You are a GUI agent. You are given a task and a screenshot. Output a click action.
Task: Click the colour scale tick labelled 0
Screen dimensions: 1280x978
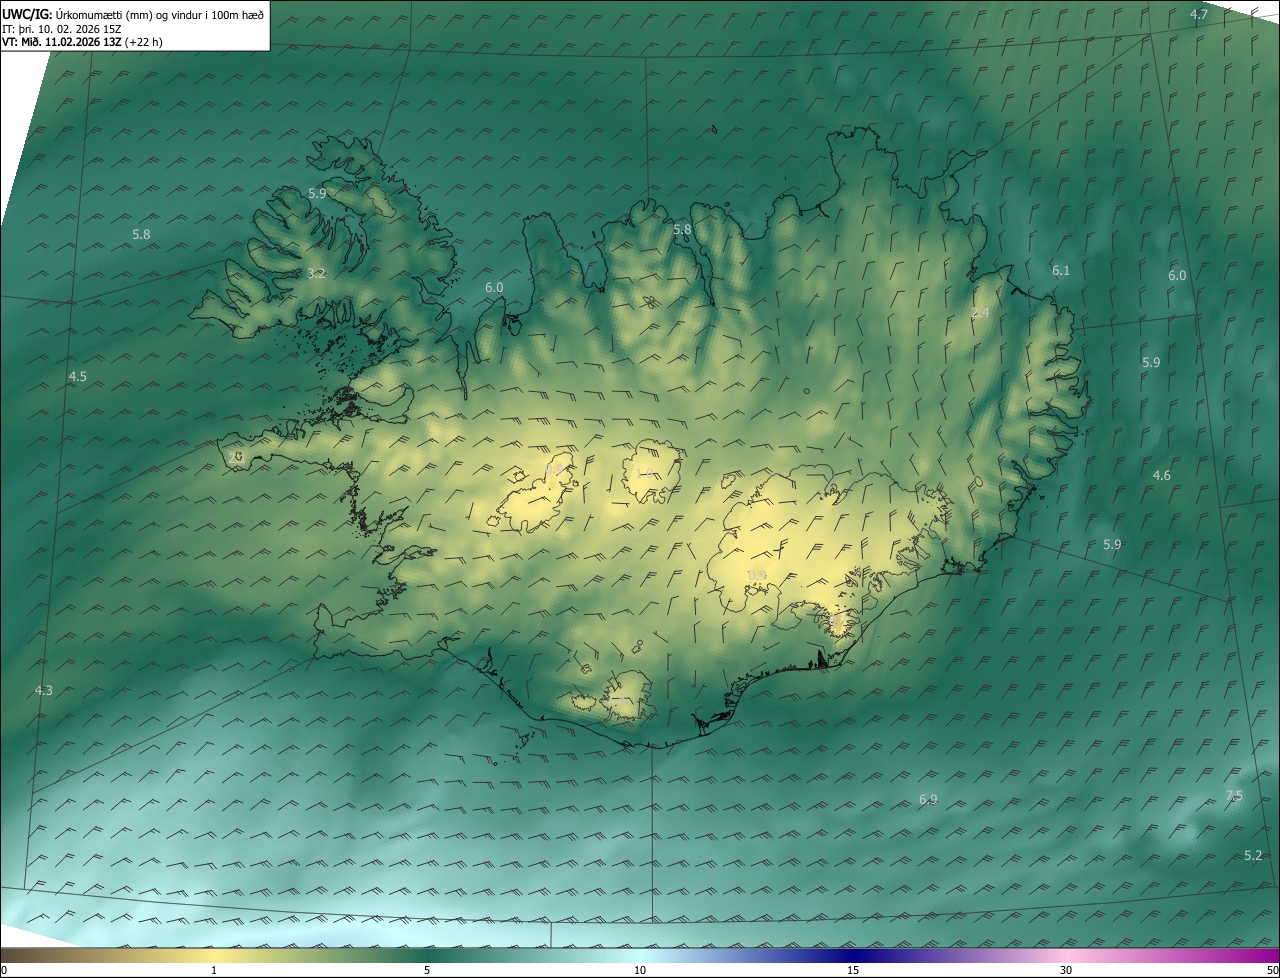point(3,970)
